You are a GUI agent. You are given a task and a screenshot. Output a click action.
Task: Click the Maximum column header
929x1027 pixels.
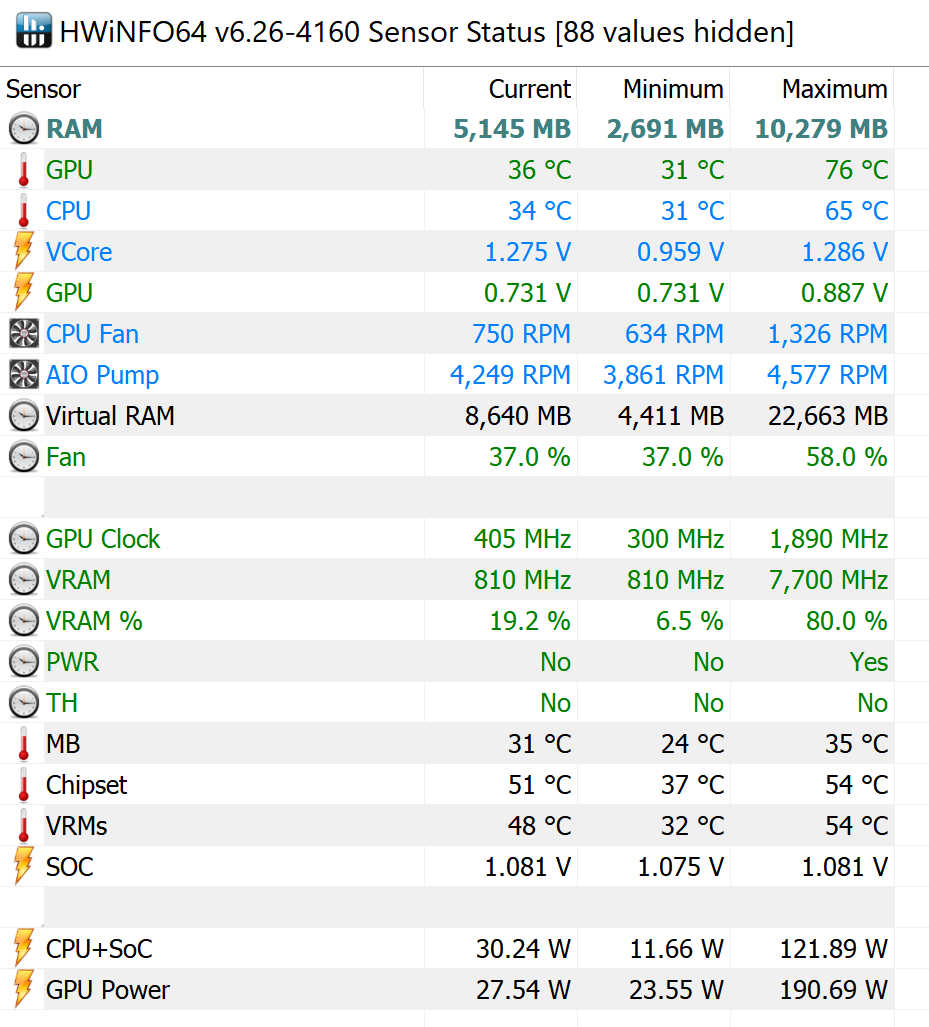tap(835, 89)
